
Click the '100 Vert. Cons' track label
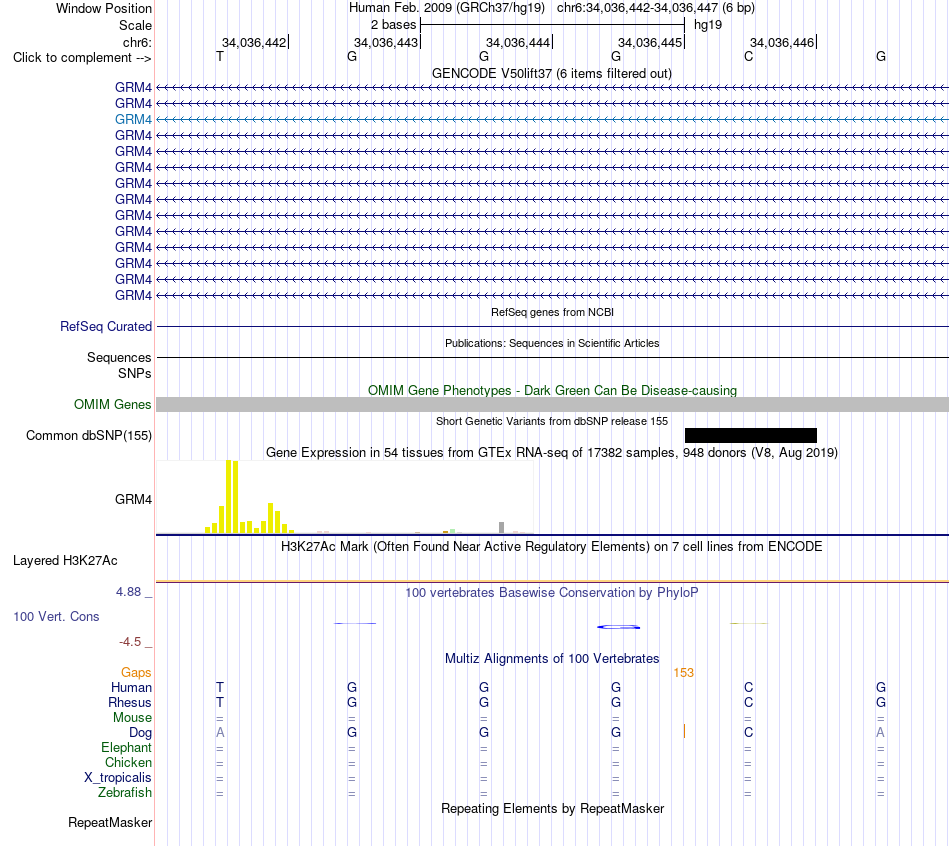(56, 616)
